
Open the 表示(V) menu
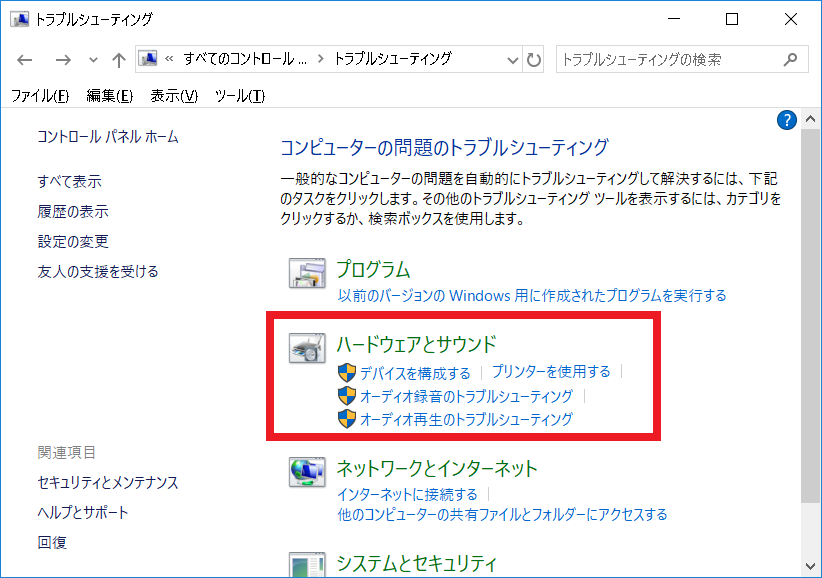174,96
